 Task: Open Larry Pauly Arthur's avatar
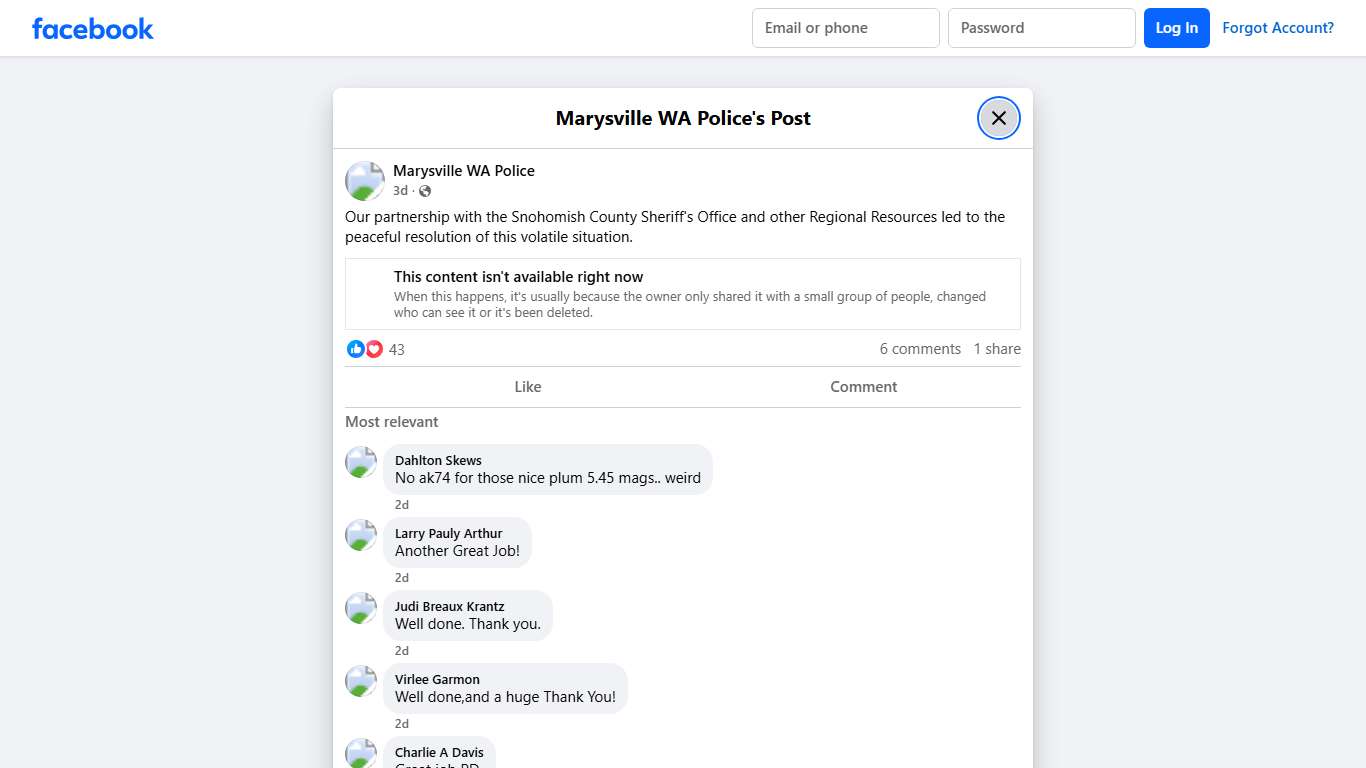[360, 535]
